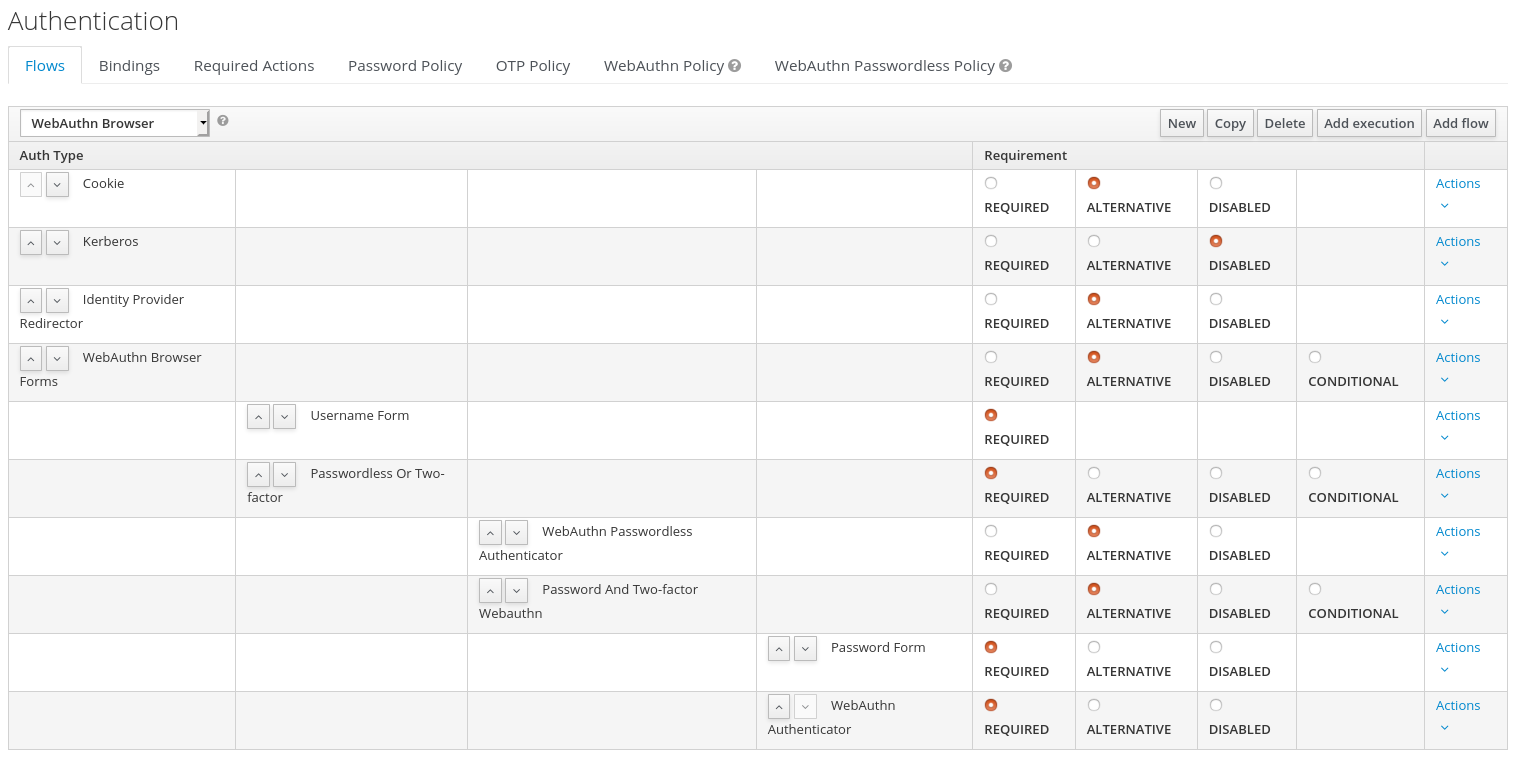Set WebAuthn Passwordless Authenticator to REQUIRED
1521x765 pixels.
tap(991, 531)
